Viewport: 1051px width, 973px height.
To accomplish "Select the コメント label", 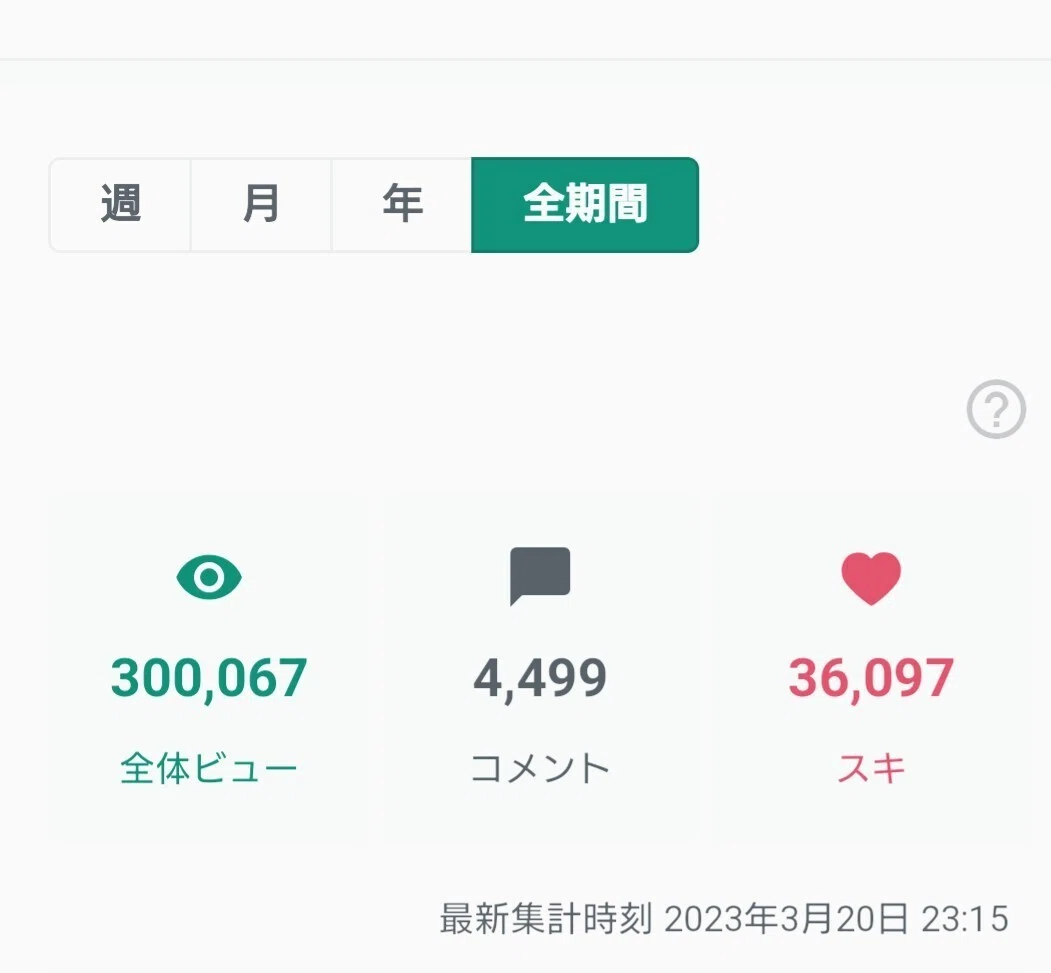I will (x=540, y=768).
